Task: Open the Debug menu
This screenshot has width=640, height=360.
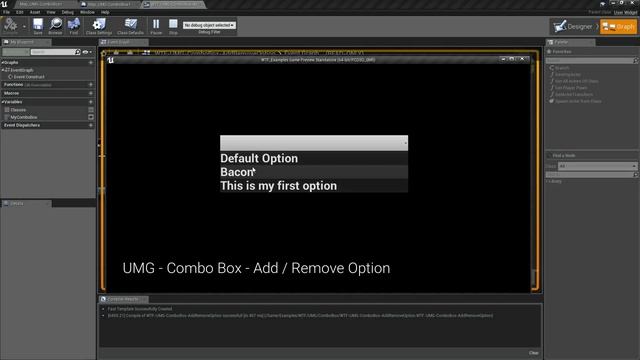Action: point(67,12)
